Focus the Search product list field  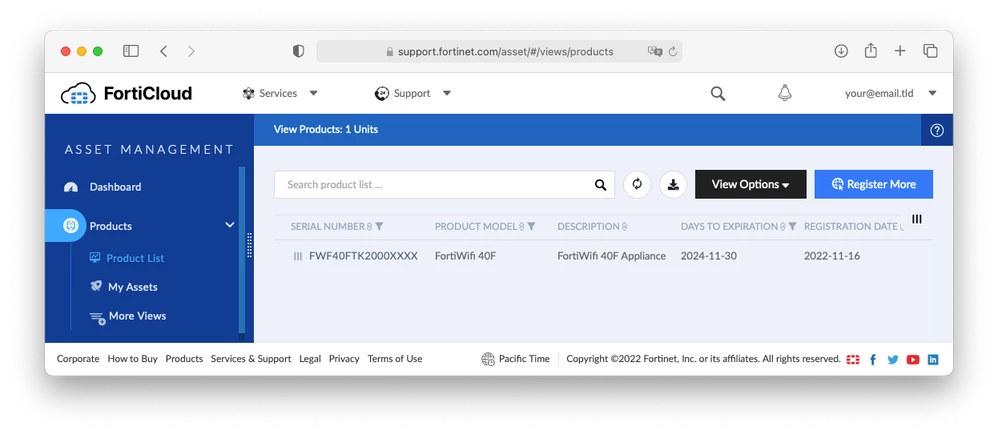tap(444, 185)
